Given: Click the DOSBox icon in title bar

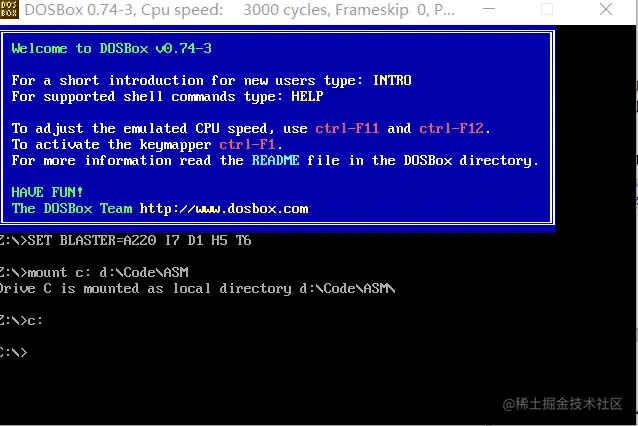Looking at the screenshot, I should (9, 9).
